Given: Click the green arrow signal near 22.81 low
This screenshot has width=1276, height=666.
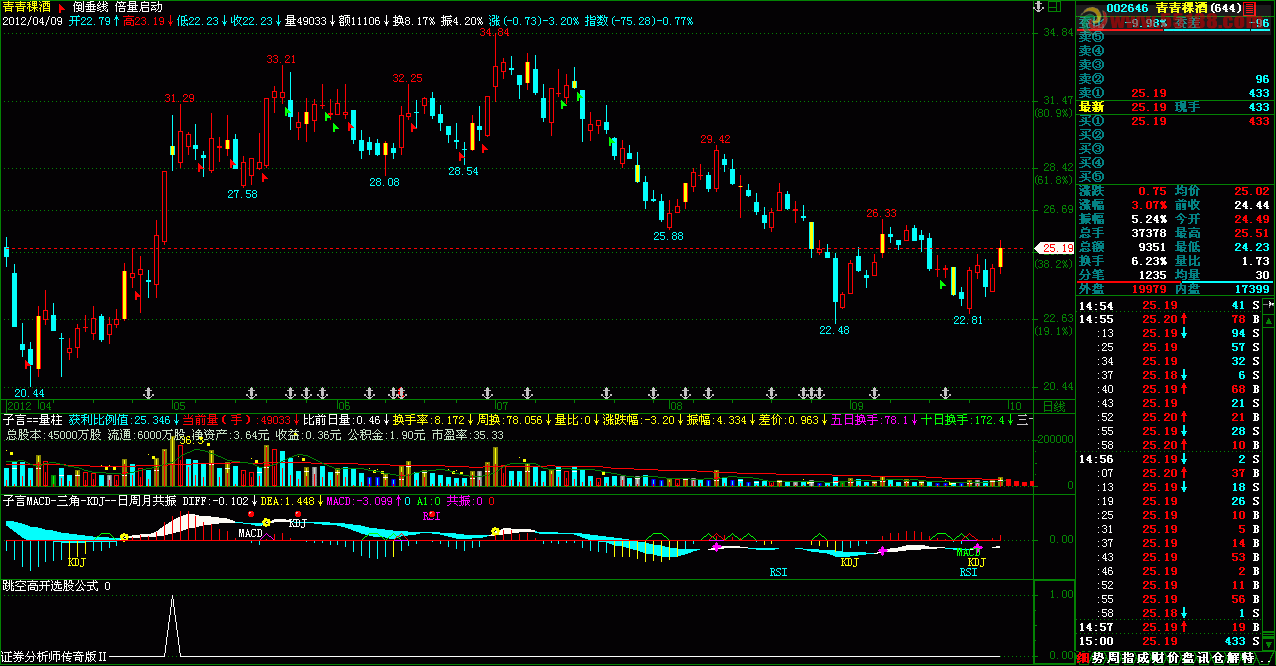Looking at the screenshot, I should pyautogui.click(x=942, y=286).
